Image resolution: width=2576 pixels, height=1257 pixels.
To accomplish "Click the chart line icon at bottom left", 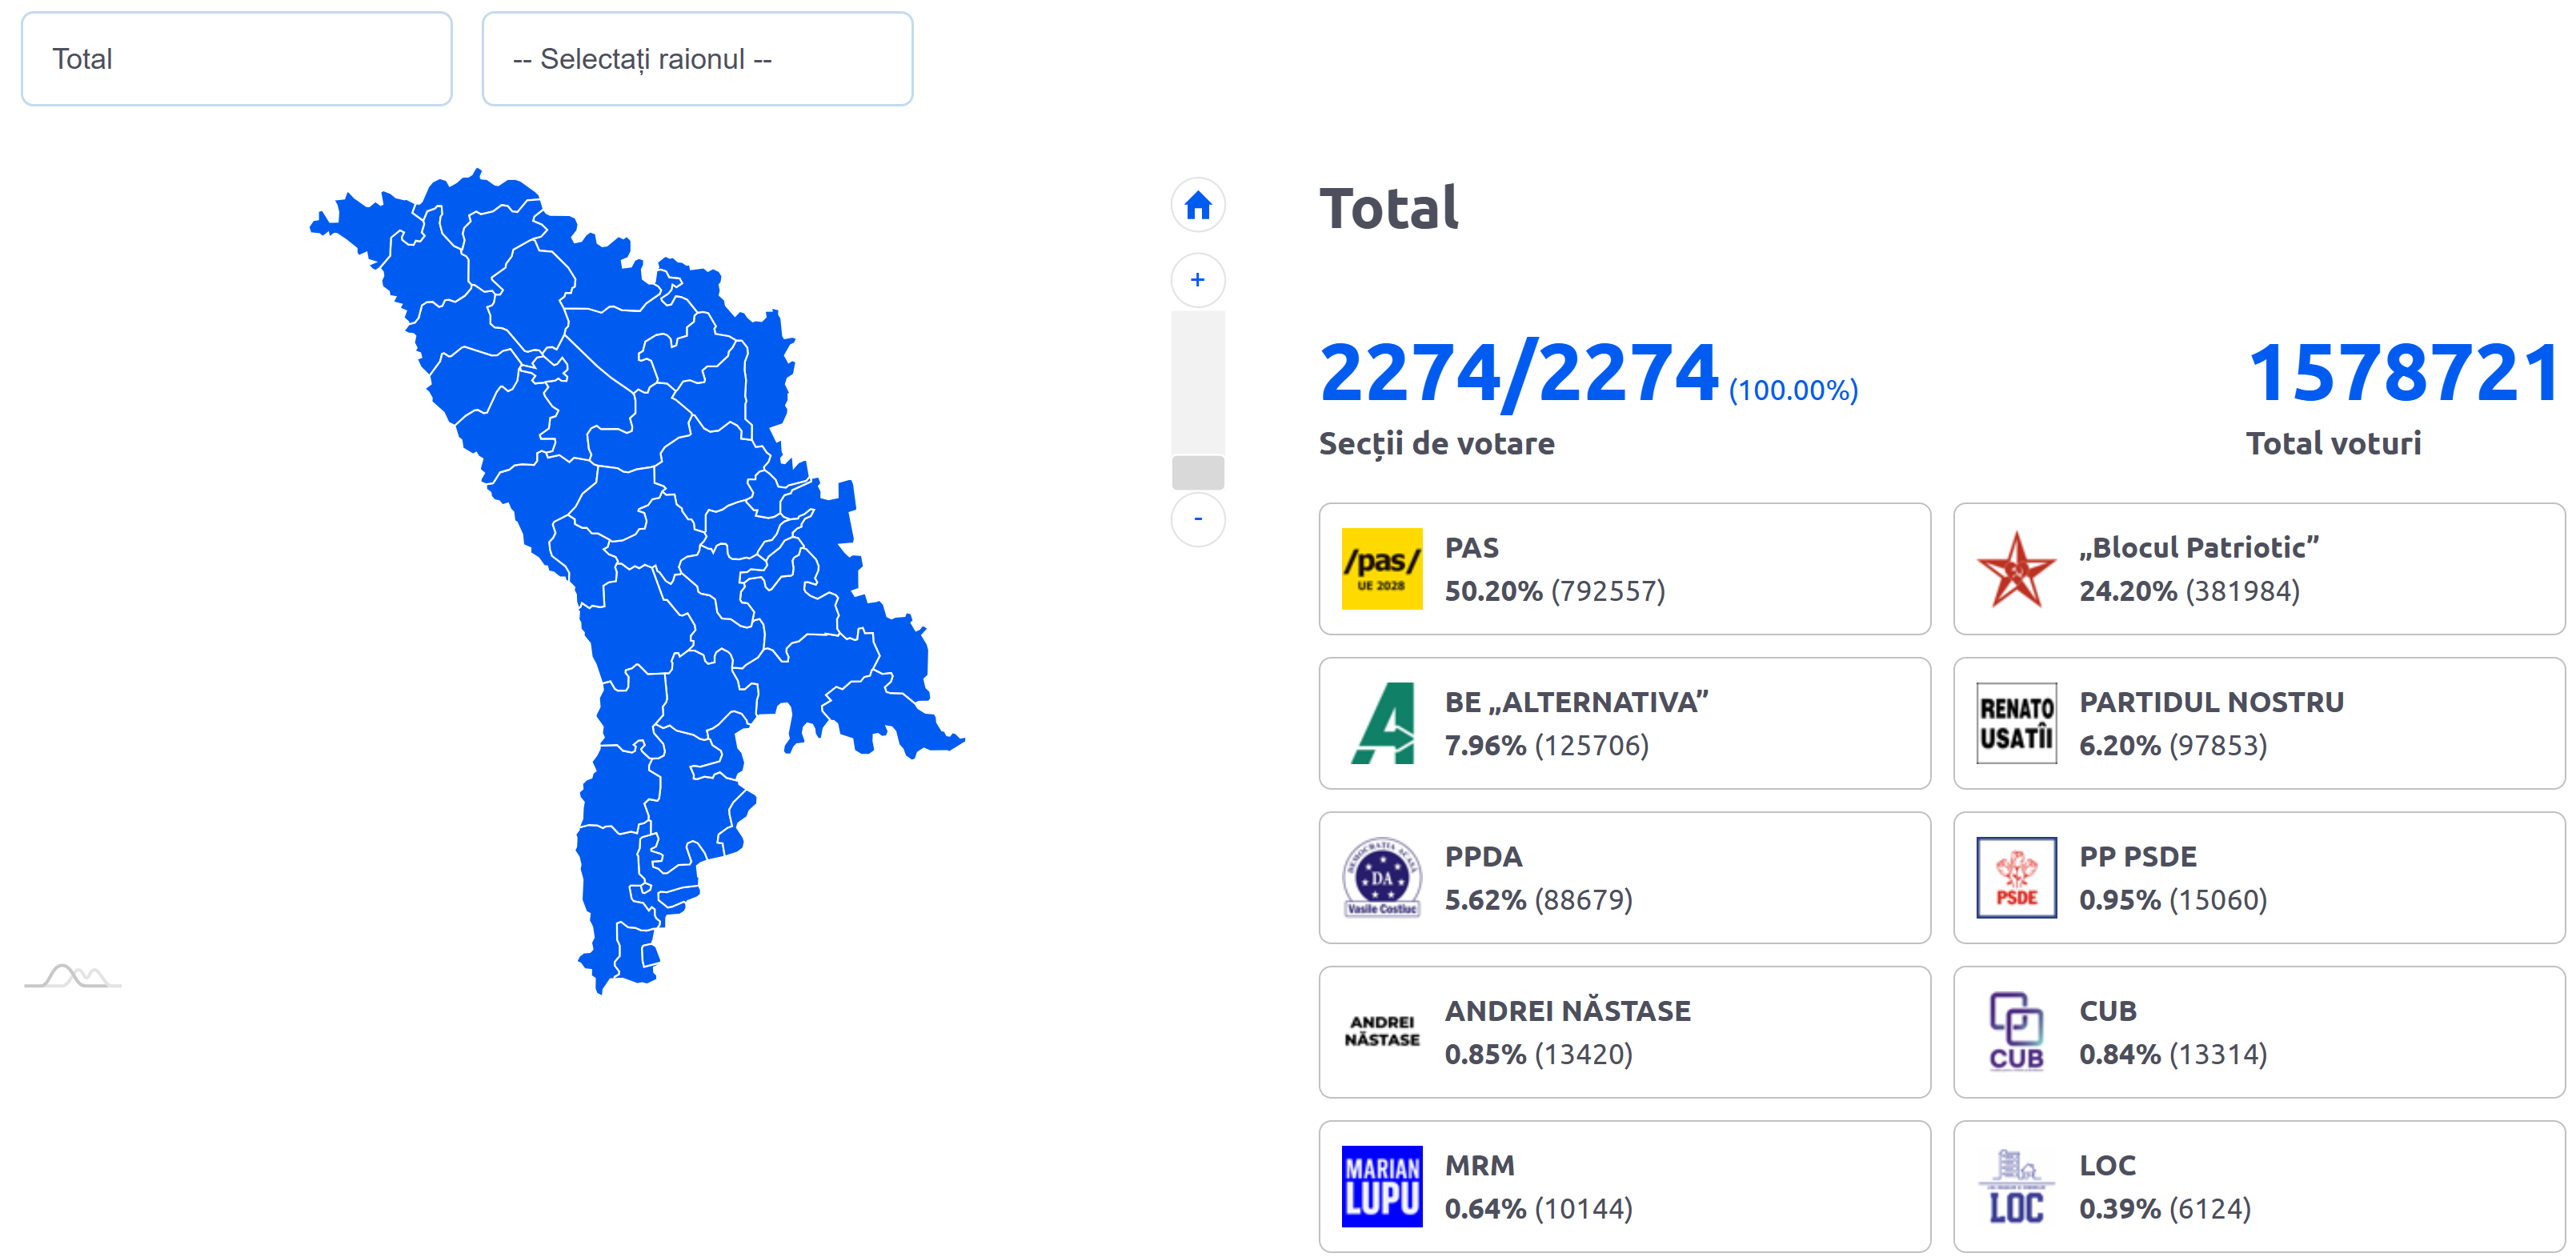I will [72, 976].
